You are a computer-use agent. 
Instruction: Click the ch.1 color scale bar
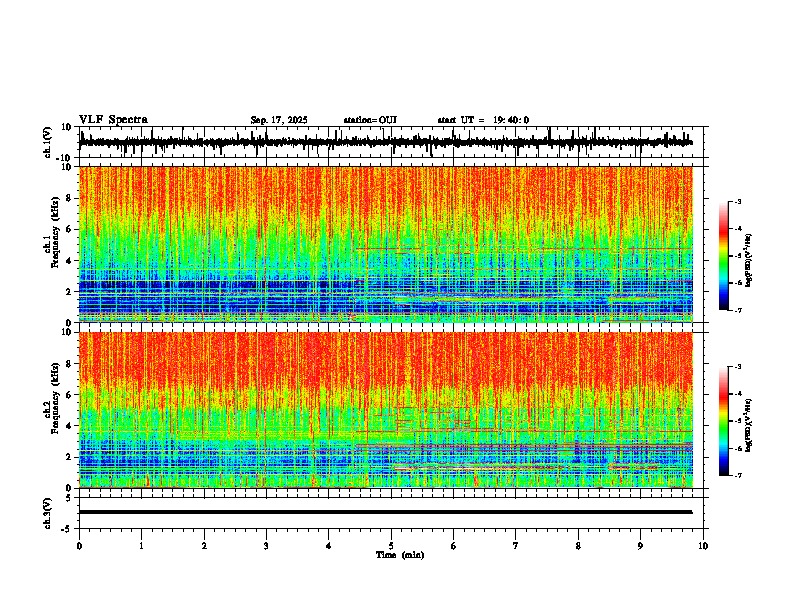[723, 256]
